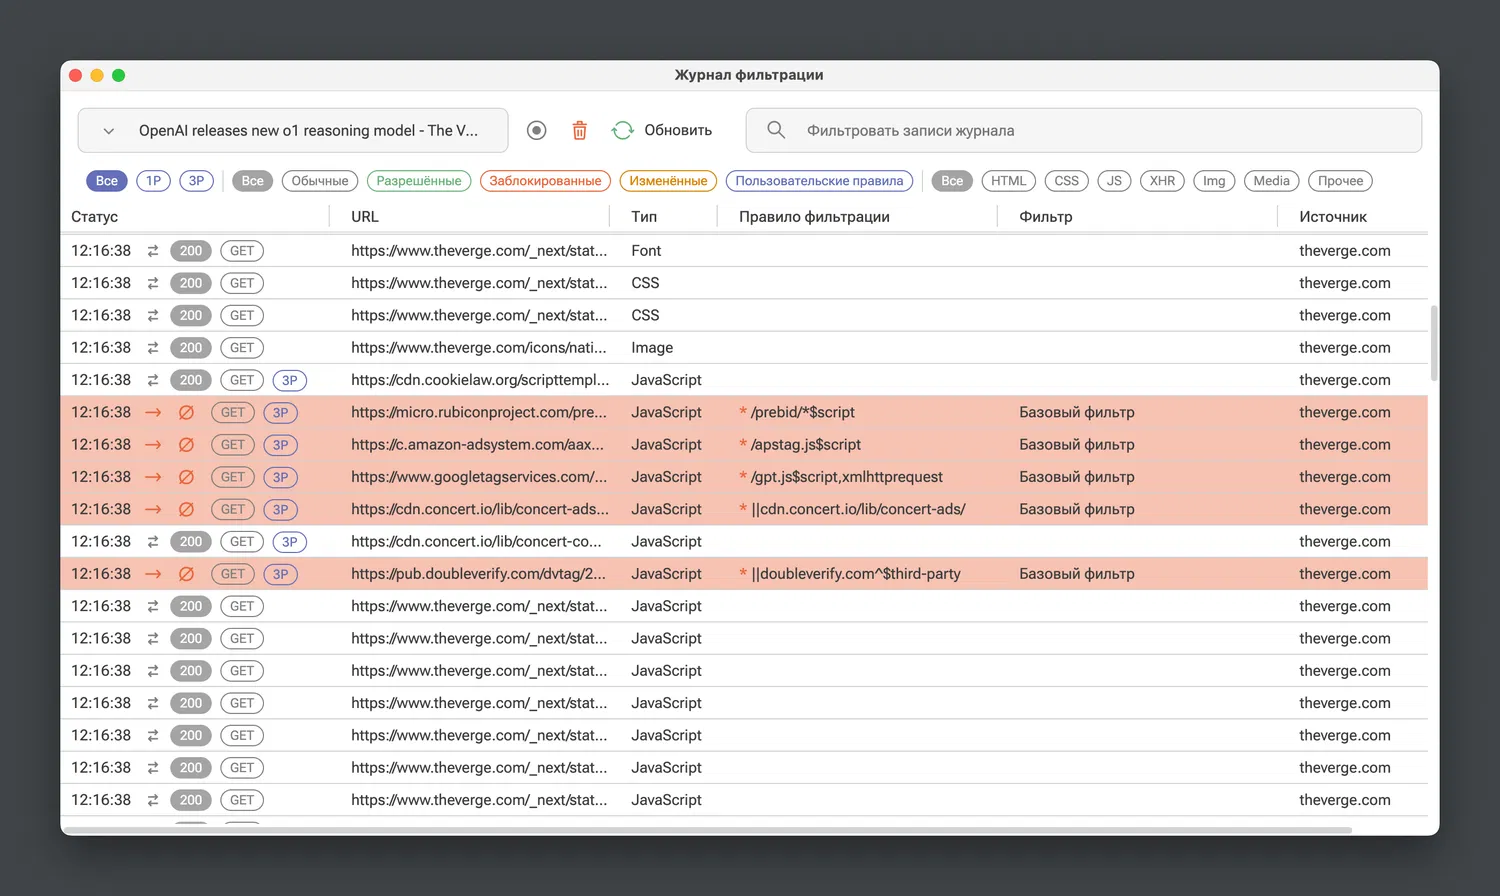Expand the OpenAI page title combo box

pyautogui.click(x=308, y=131)
